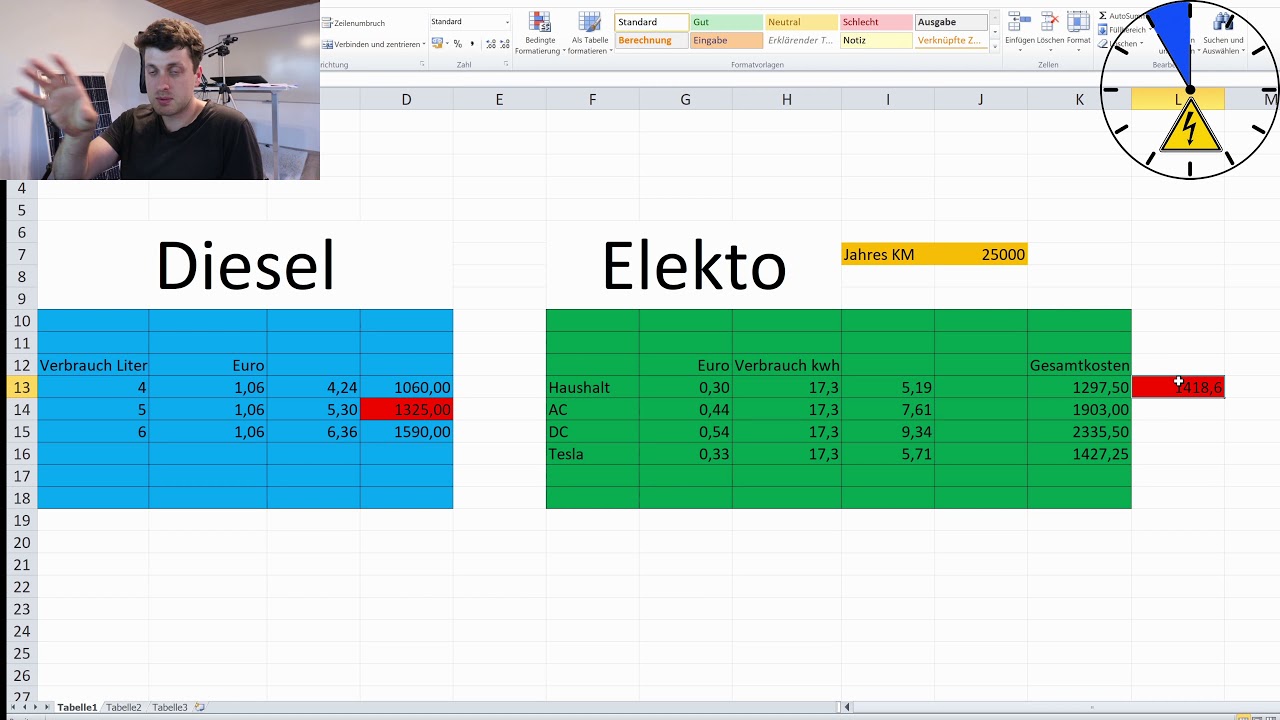1280x720 pixels.
Task: Select the Diesel cost cell 1590,00
Action: 407,432
